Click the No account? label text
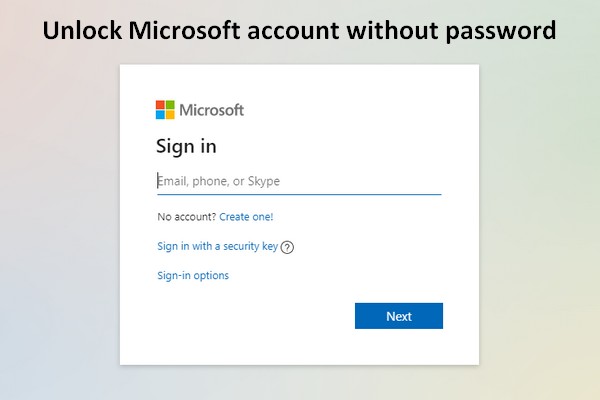 pos(187,217)
